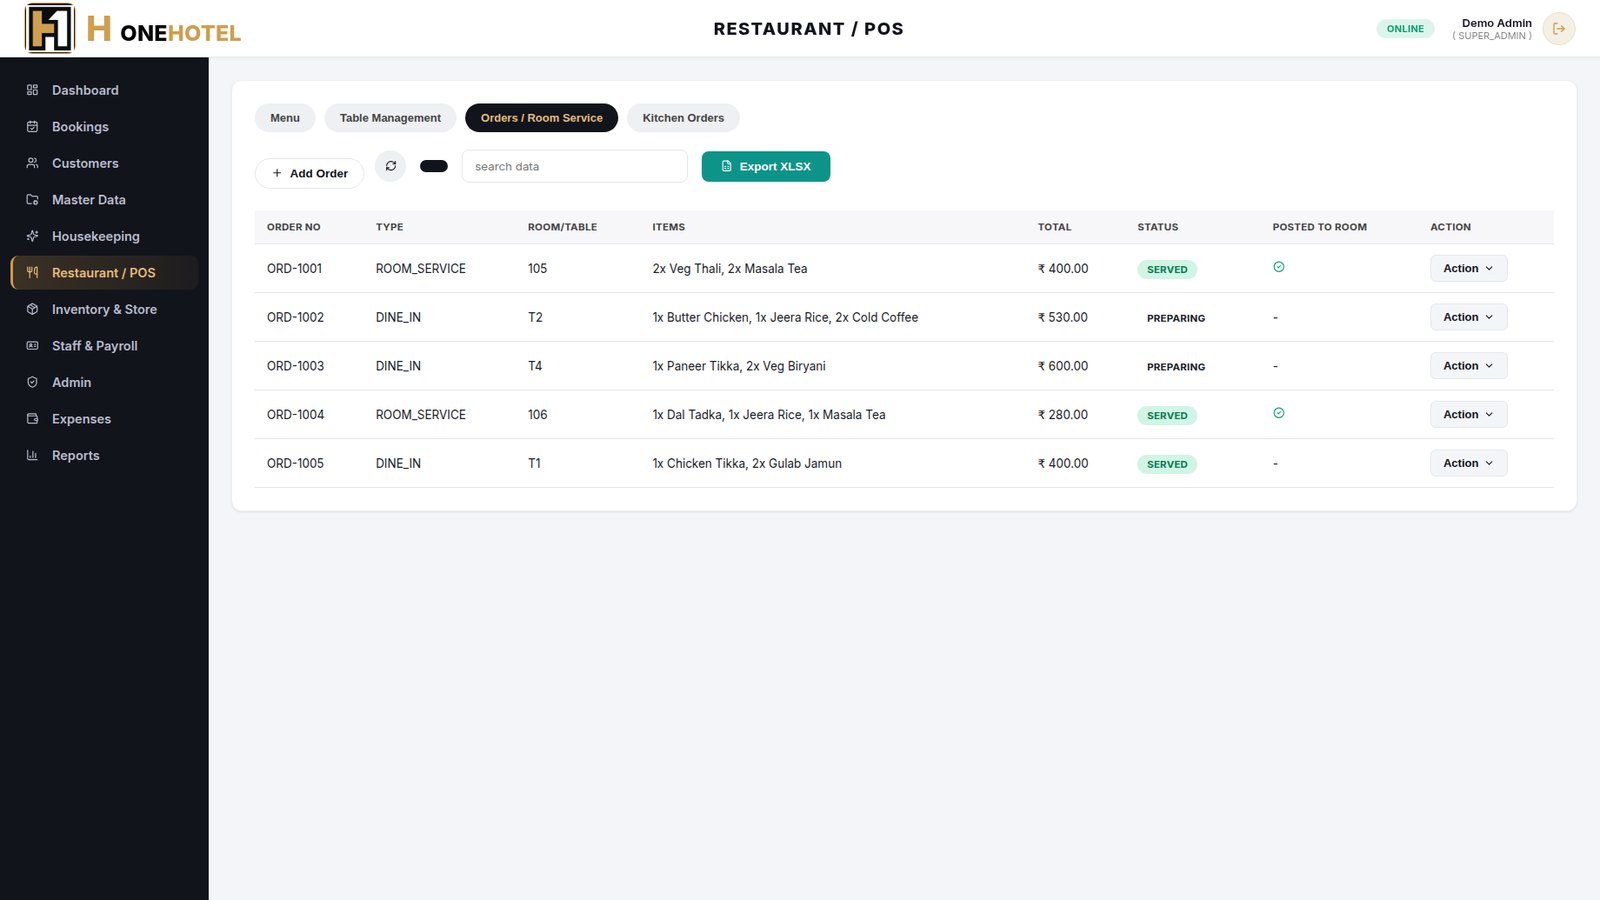The width and height of the screenshot is (1600, 900).
Task: Click the refresh orders icon button
Action: (391, 166)
